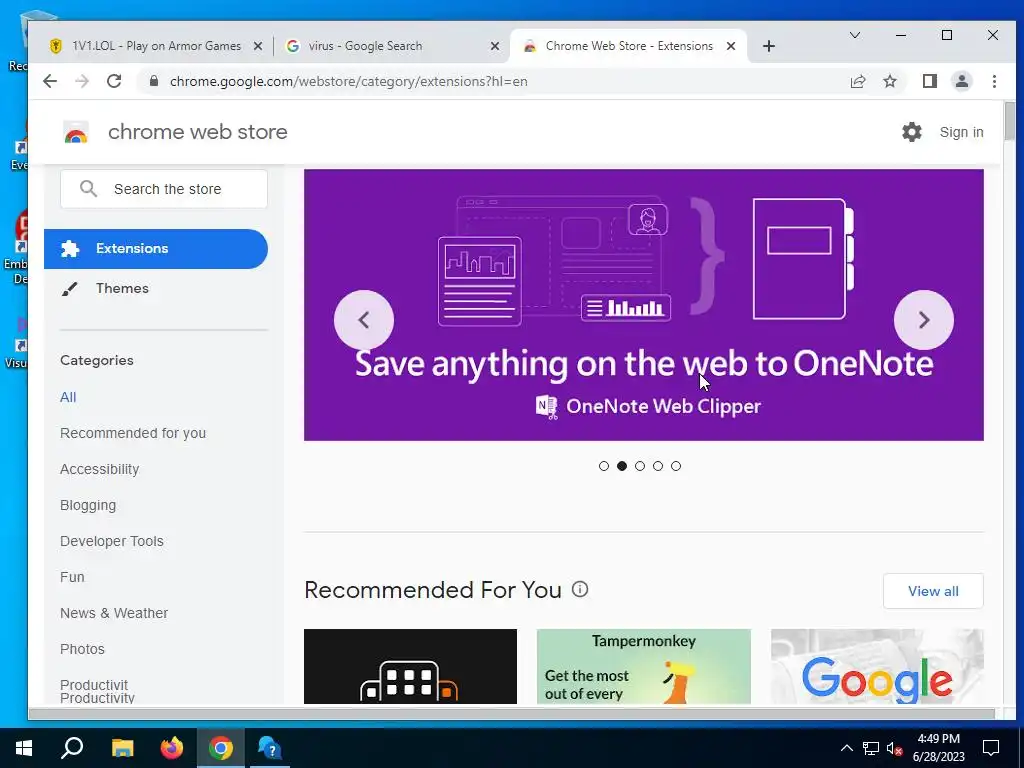Click the Chrome Web Store logo
The width and height of the screenshot is (1024, 768).
click(76, 132)
